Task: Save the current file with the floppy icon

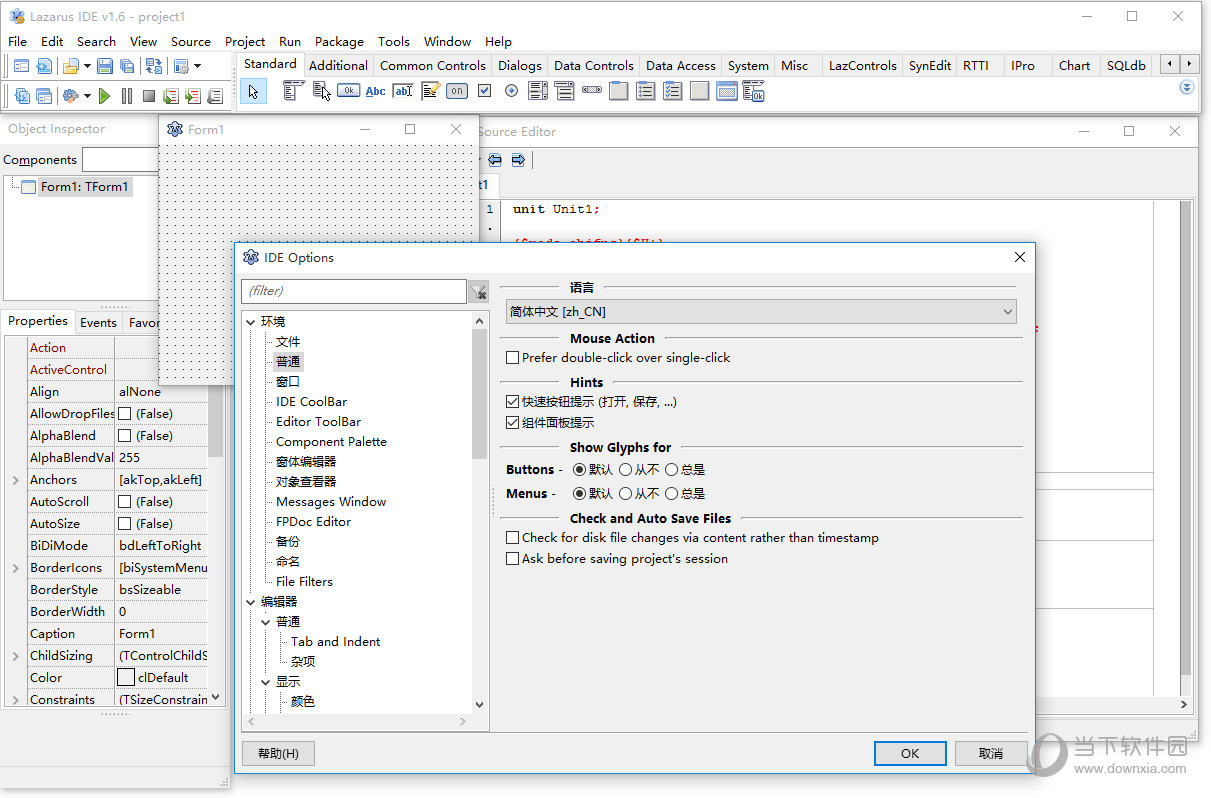Action: (x=105, y=66)
